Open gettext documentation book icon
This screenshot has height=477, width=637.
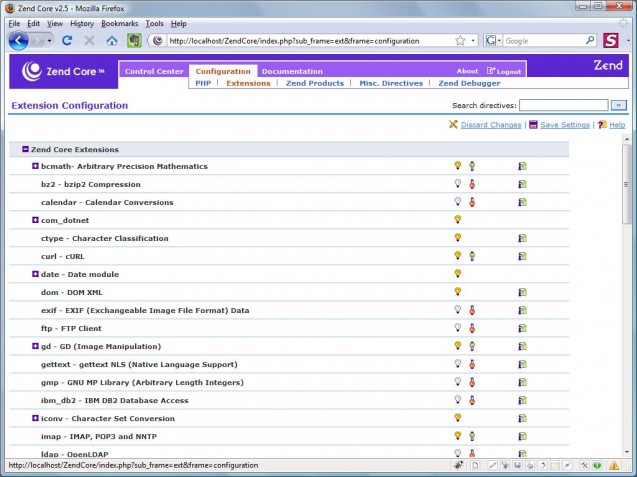tap(522, 364)
